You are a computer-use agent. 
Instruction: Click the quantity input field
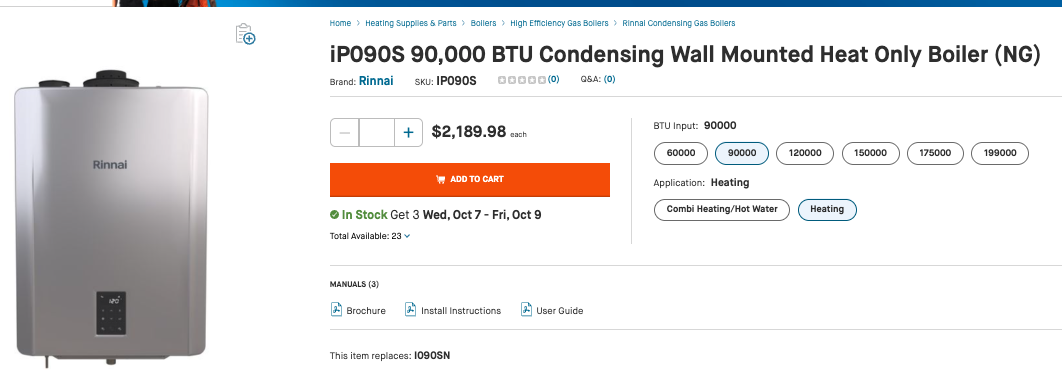coord(377,133)
